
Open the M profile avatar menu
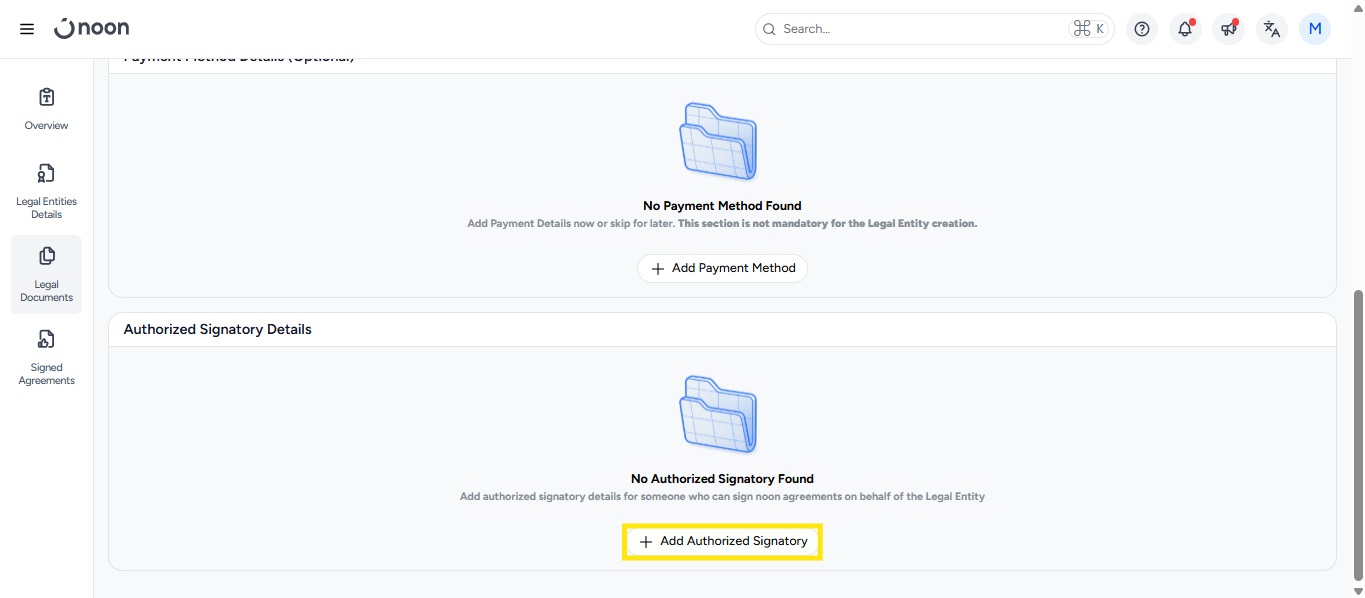[1314, 29]
